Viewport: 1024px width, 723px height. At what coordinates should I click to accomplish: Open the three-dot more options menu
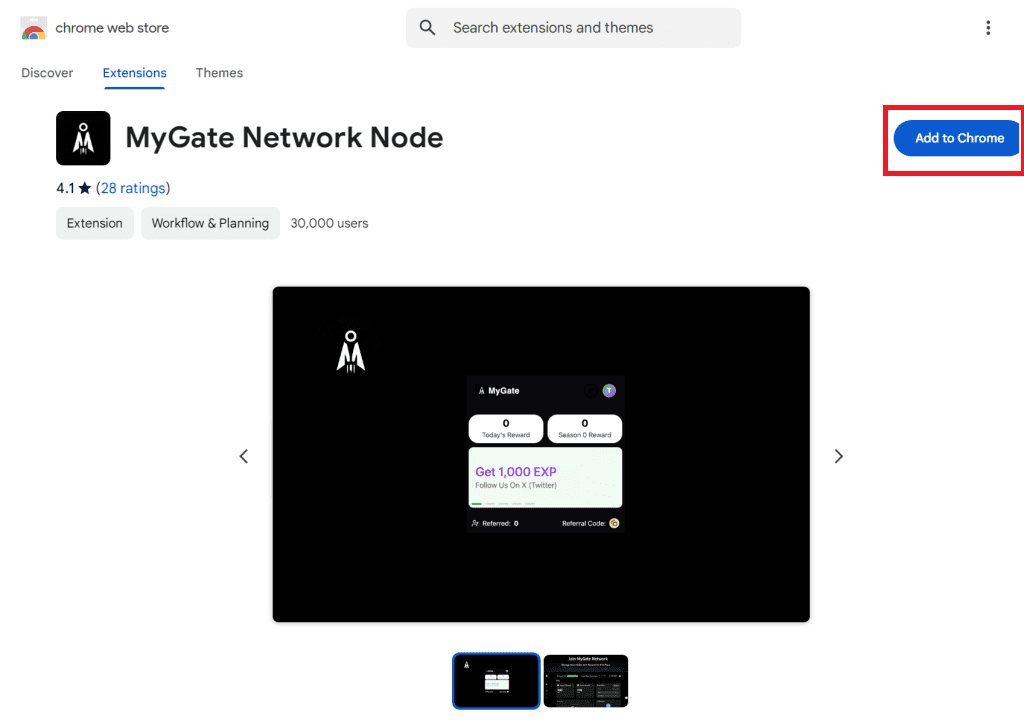pos(987,27)
